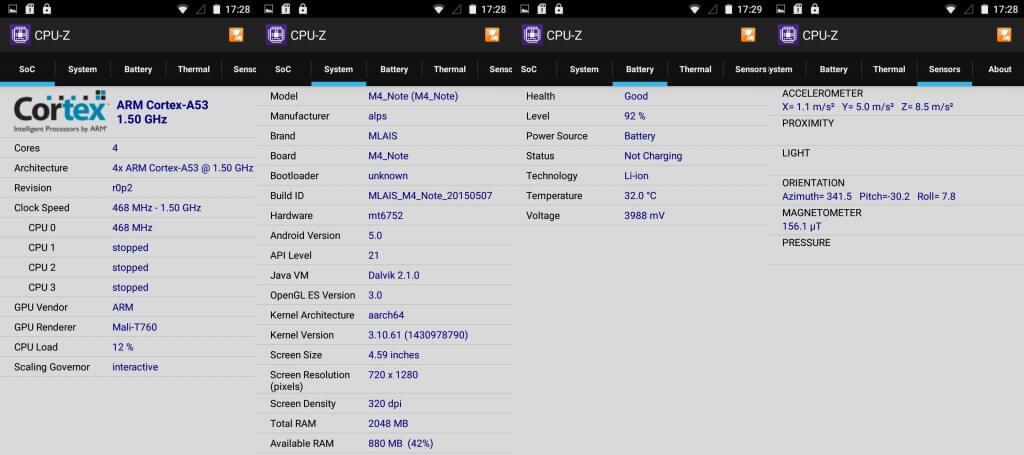Select the '880 MB (42%)' available RAM
This screenshot has height=455, width=1024.
pyautogui.click(x=400, y=443)
